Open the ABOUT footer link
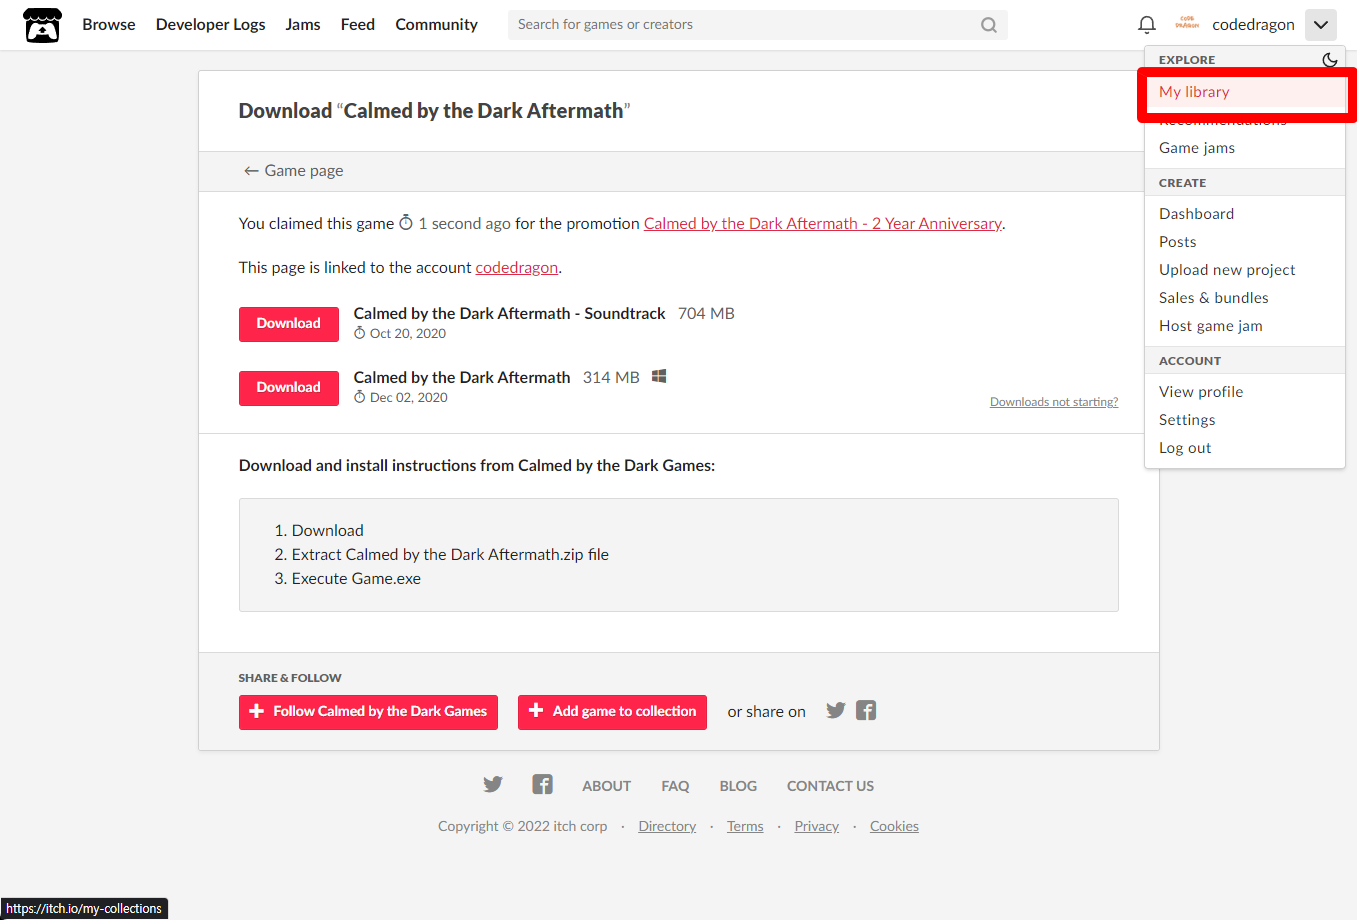 point(607,786)
